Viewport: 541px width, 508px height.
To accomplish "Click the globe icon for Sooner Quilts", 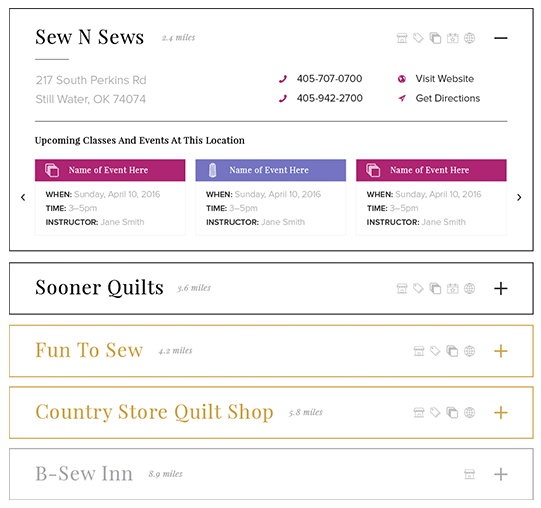I will pos(469,288).
